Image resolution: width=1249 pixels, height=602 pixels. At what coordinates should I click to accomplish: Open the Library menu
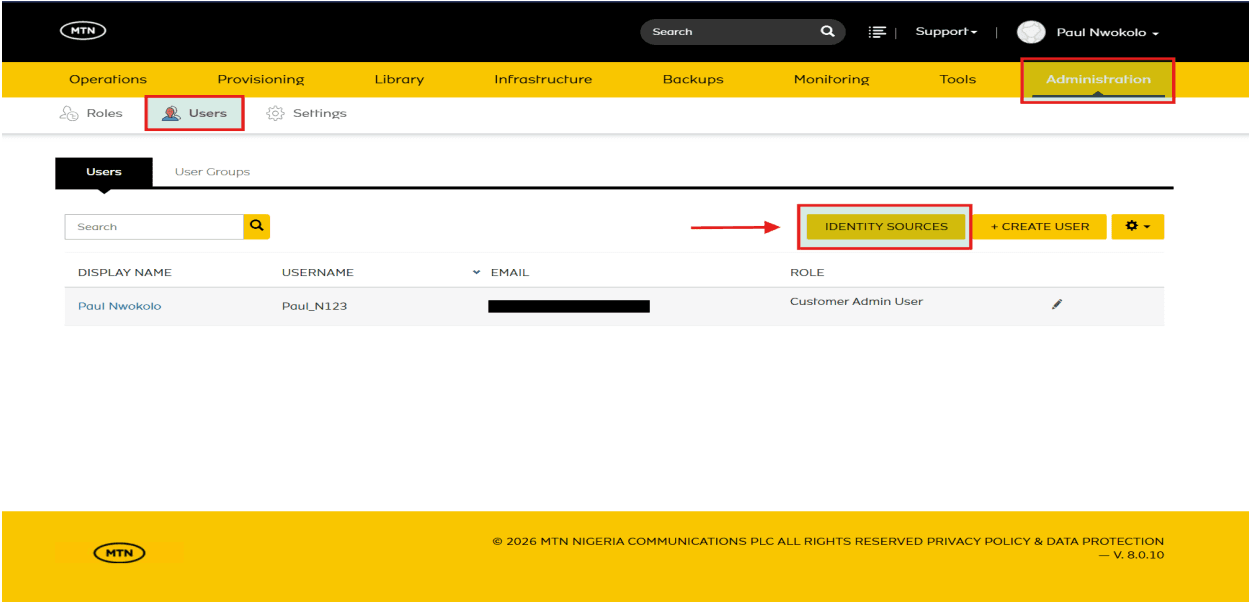(x=399, y=79)
